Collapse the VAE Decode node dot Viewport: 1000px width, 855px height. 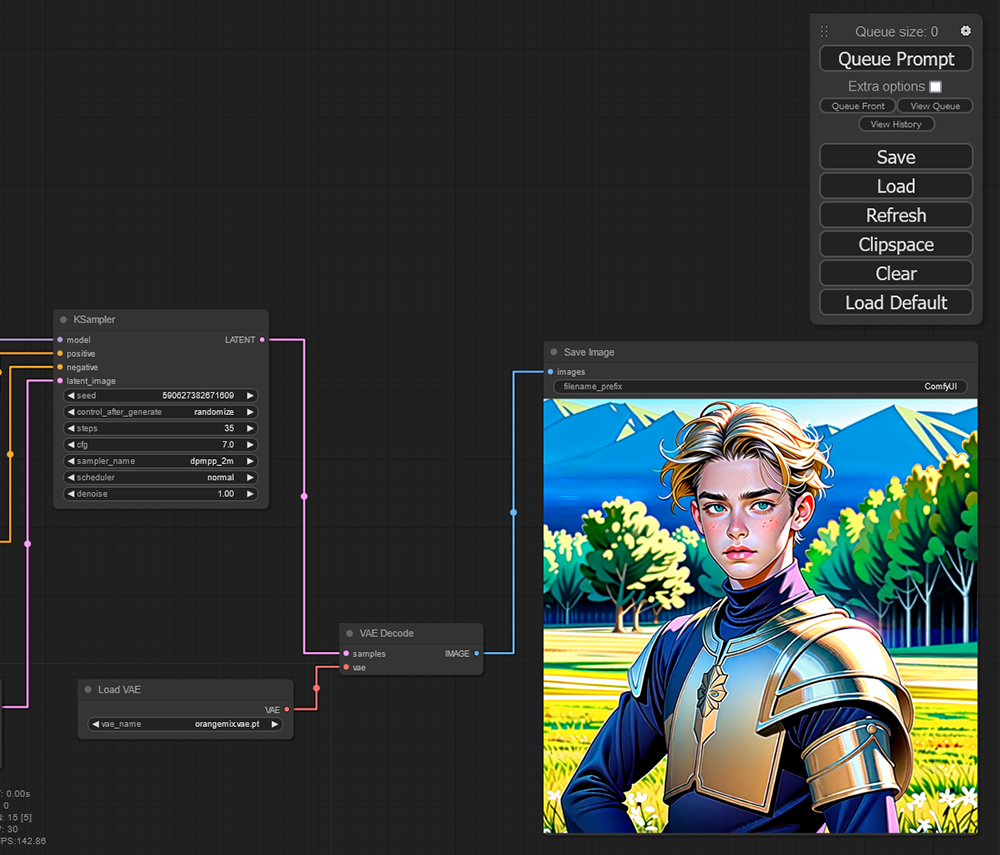350,633
